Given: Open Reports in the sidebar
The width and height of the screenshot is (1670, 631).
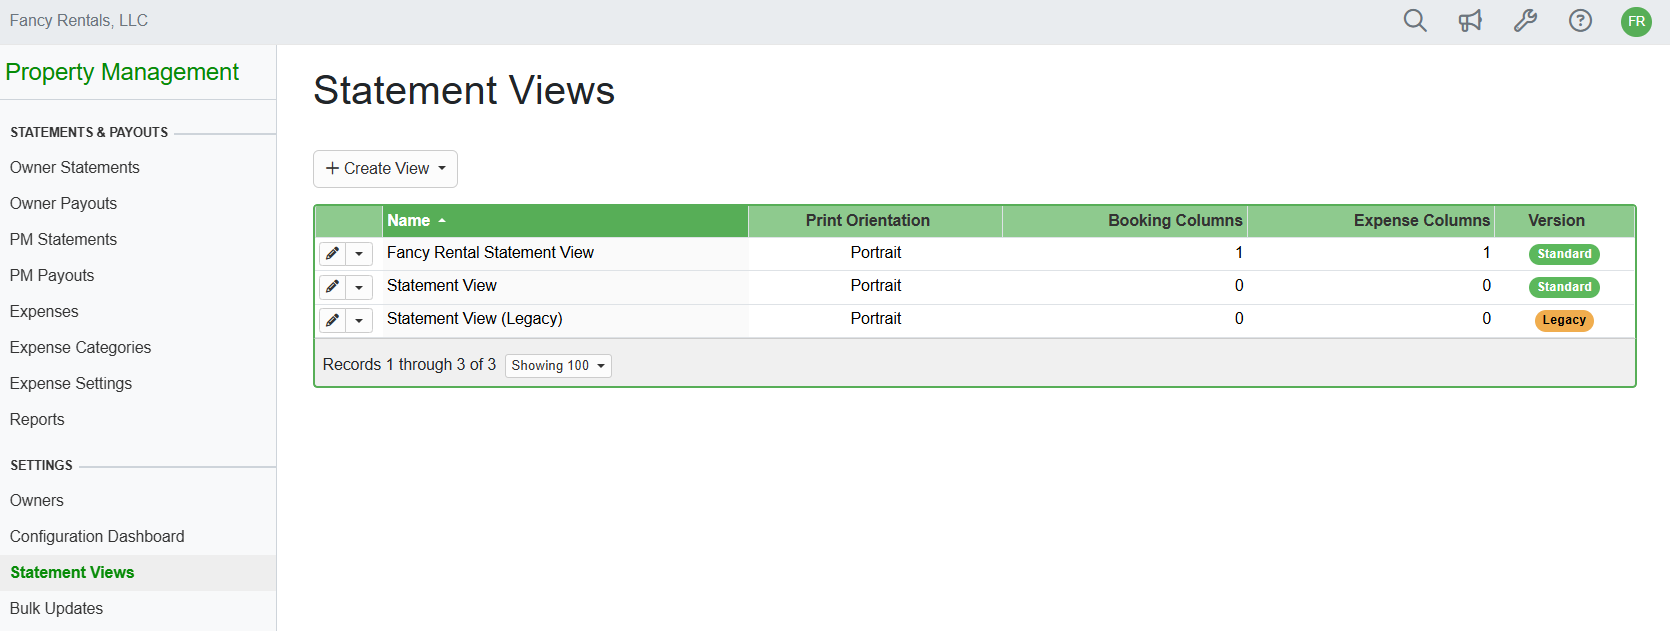Looking at the screenshot, I should [x=37, y=420].
